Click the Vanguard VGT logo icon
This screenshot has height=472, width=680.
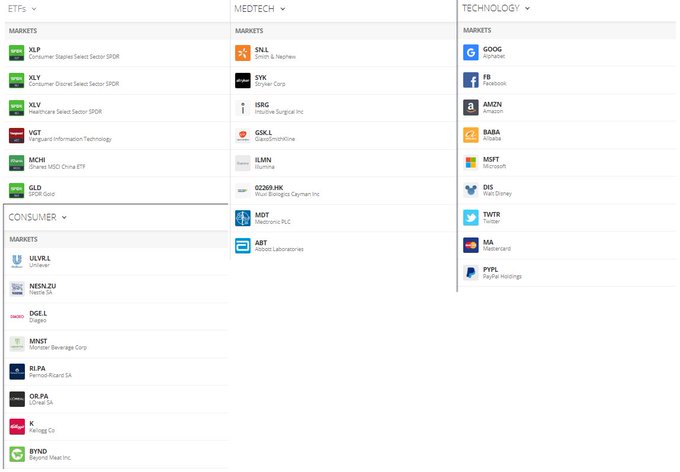click(x=17, y=135)
